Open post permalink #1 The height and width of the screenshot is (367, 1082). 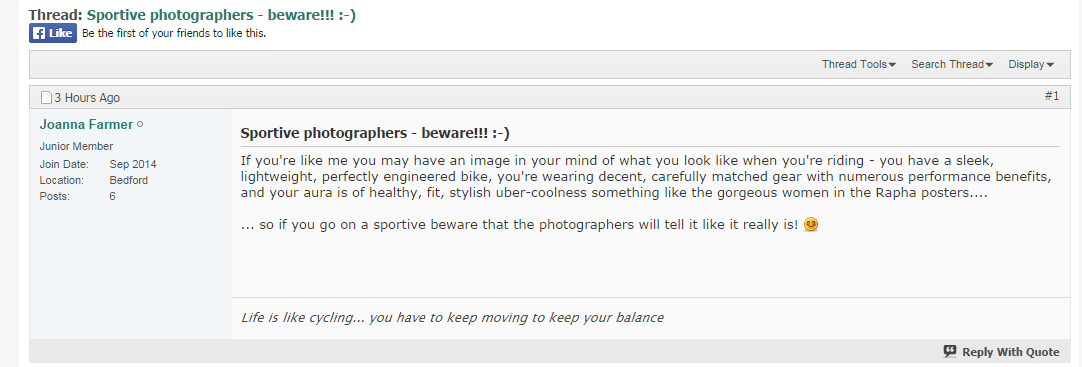(x=1052, y=97)
